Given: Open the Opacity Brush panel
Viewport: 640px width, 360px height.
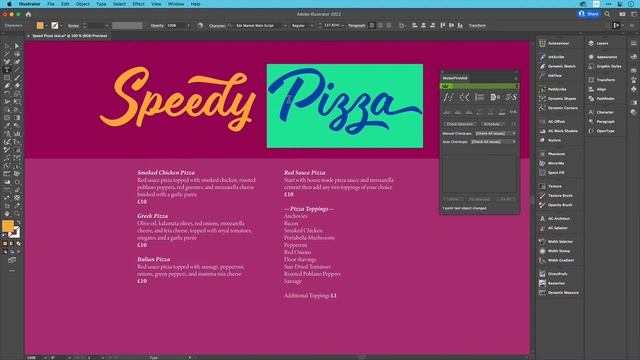Looking at the screenshot, I should click(556, 205).
